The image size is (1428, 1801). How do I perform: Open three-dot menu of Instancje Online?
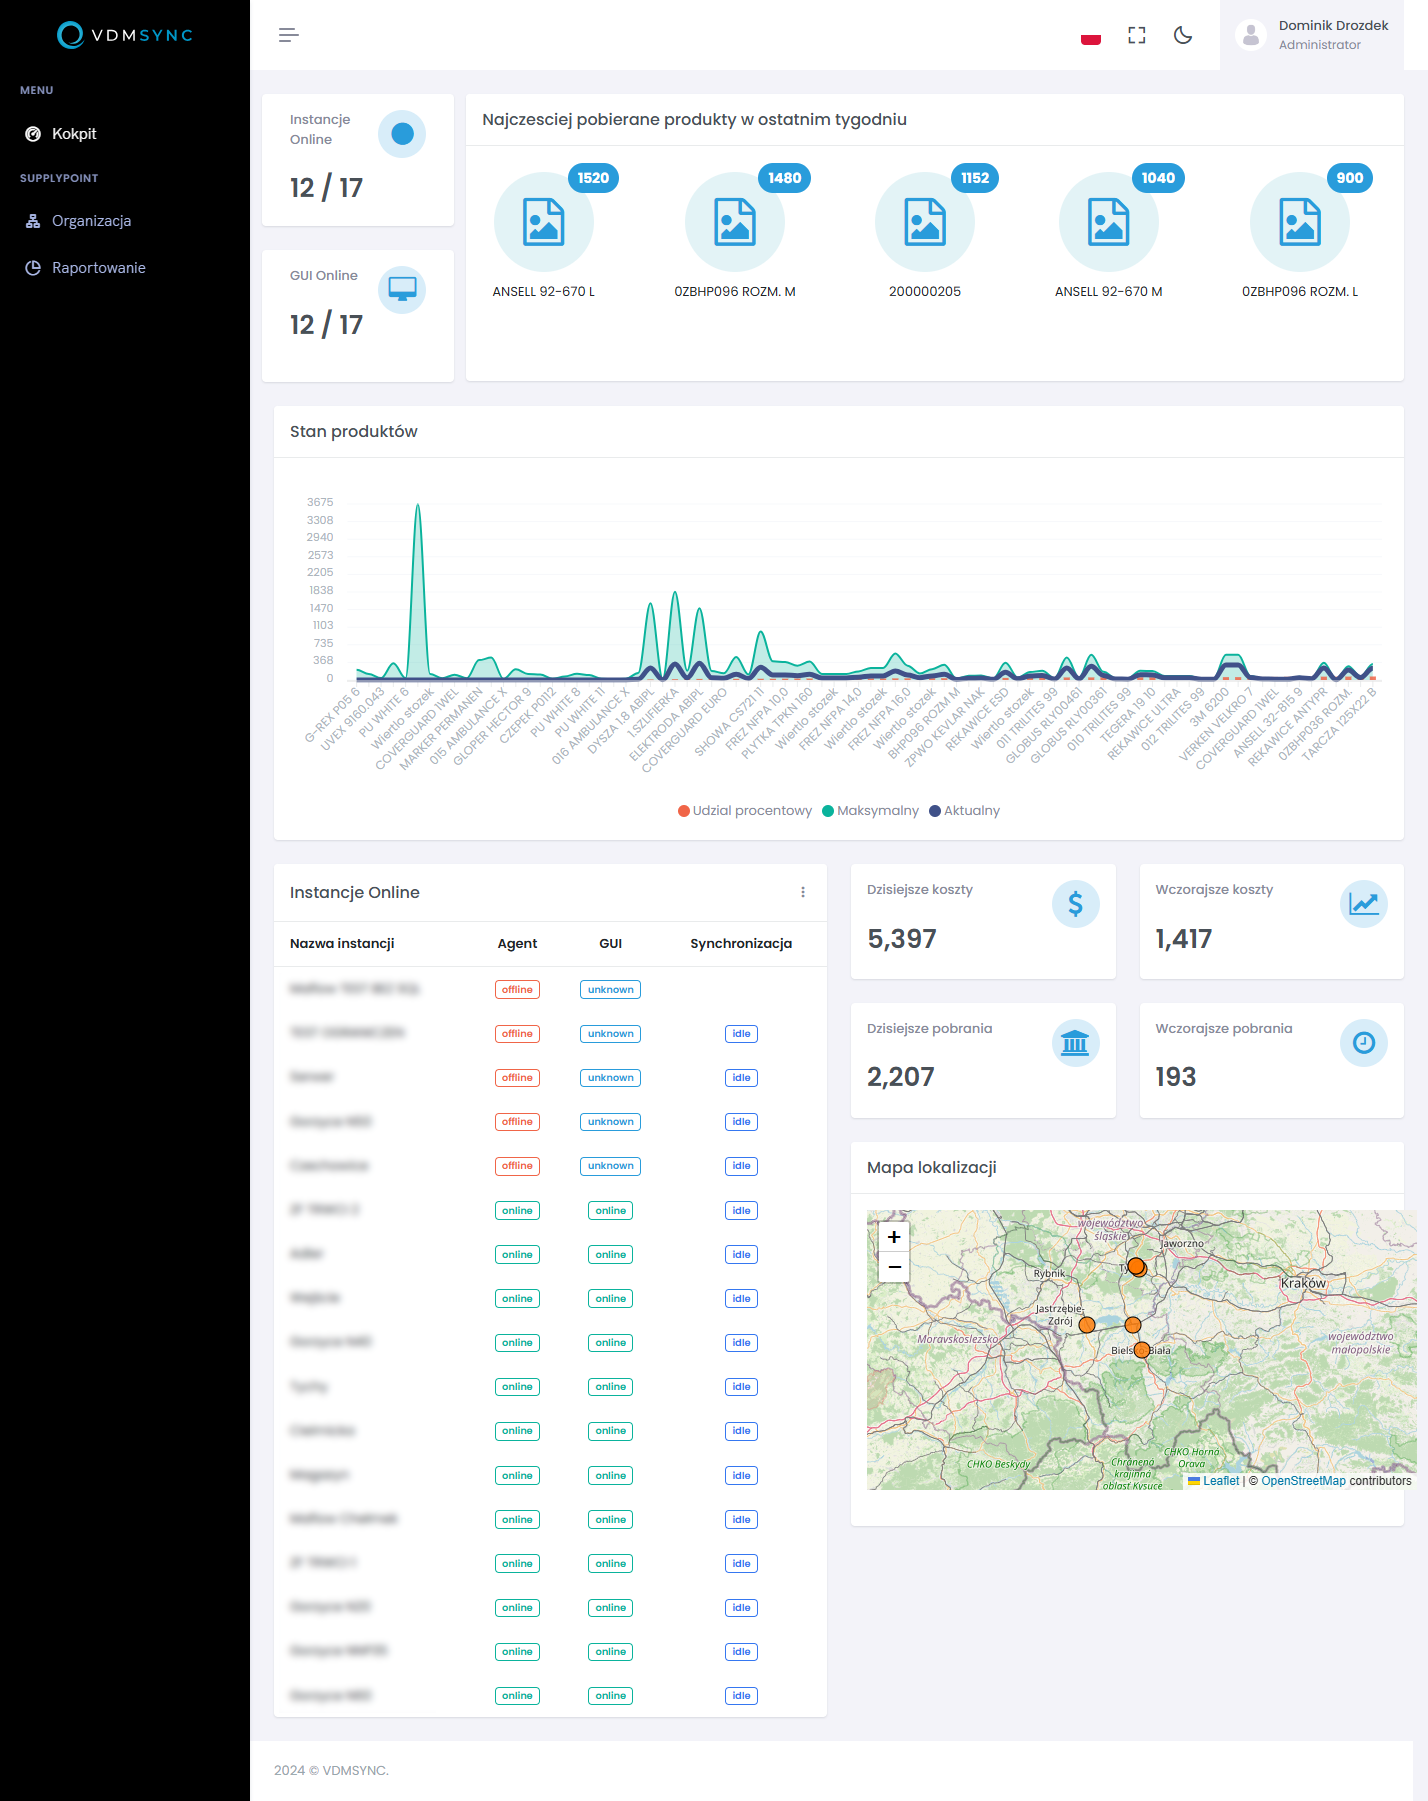pyautogui.click(x=803, y=892)
